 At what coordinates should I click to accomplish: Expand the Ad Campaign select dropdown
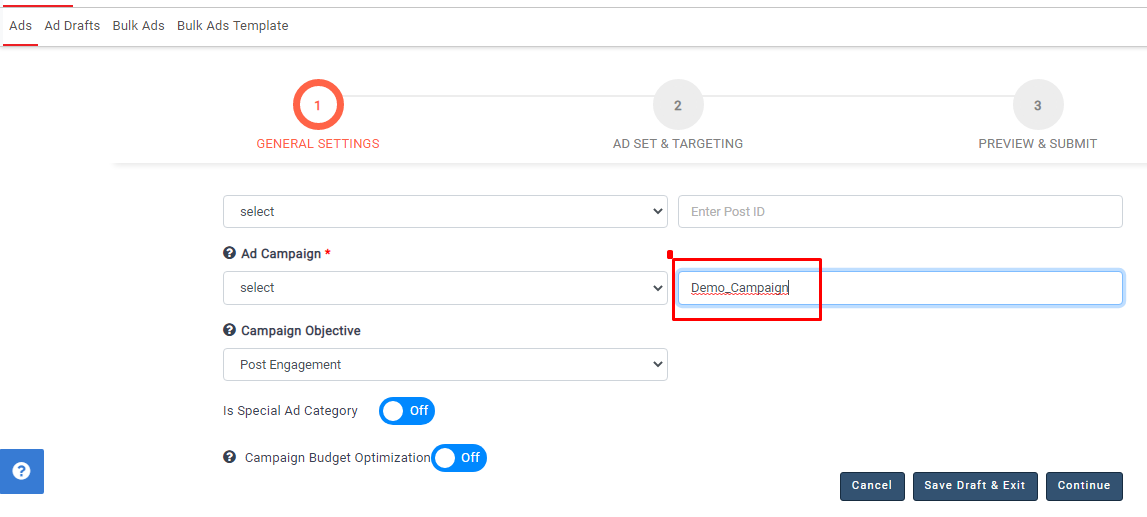click(x=445, y=288)
